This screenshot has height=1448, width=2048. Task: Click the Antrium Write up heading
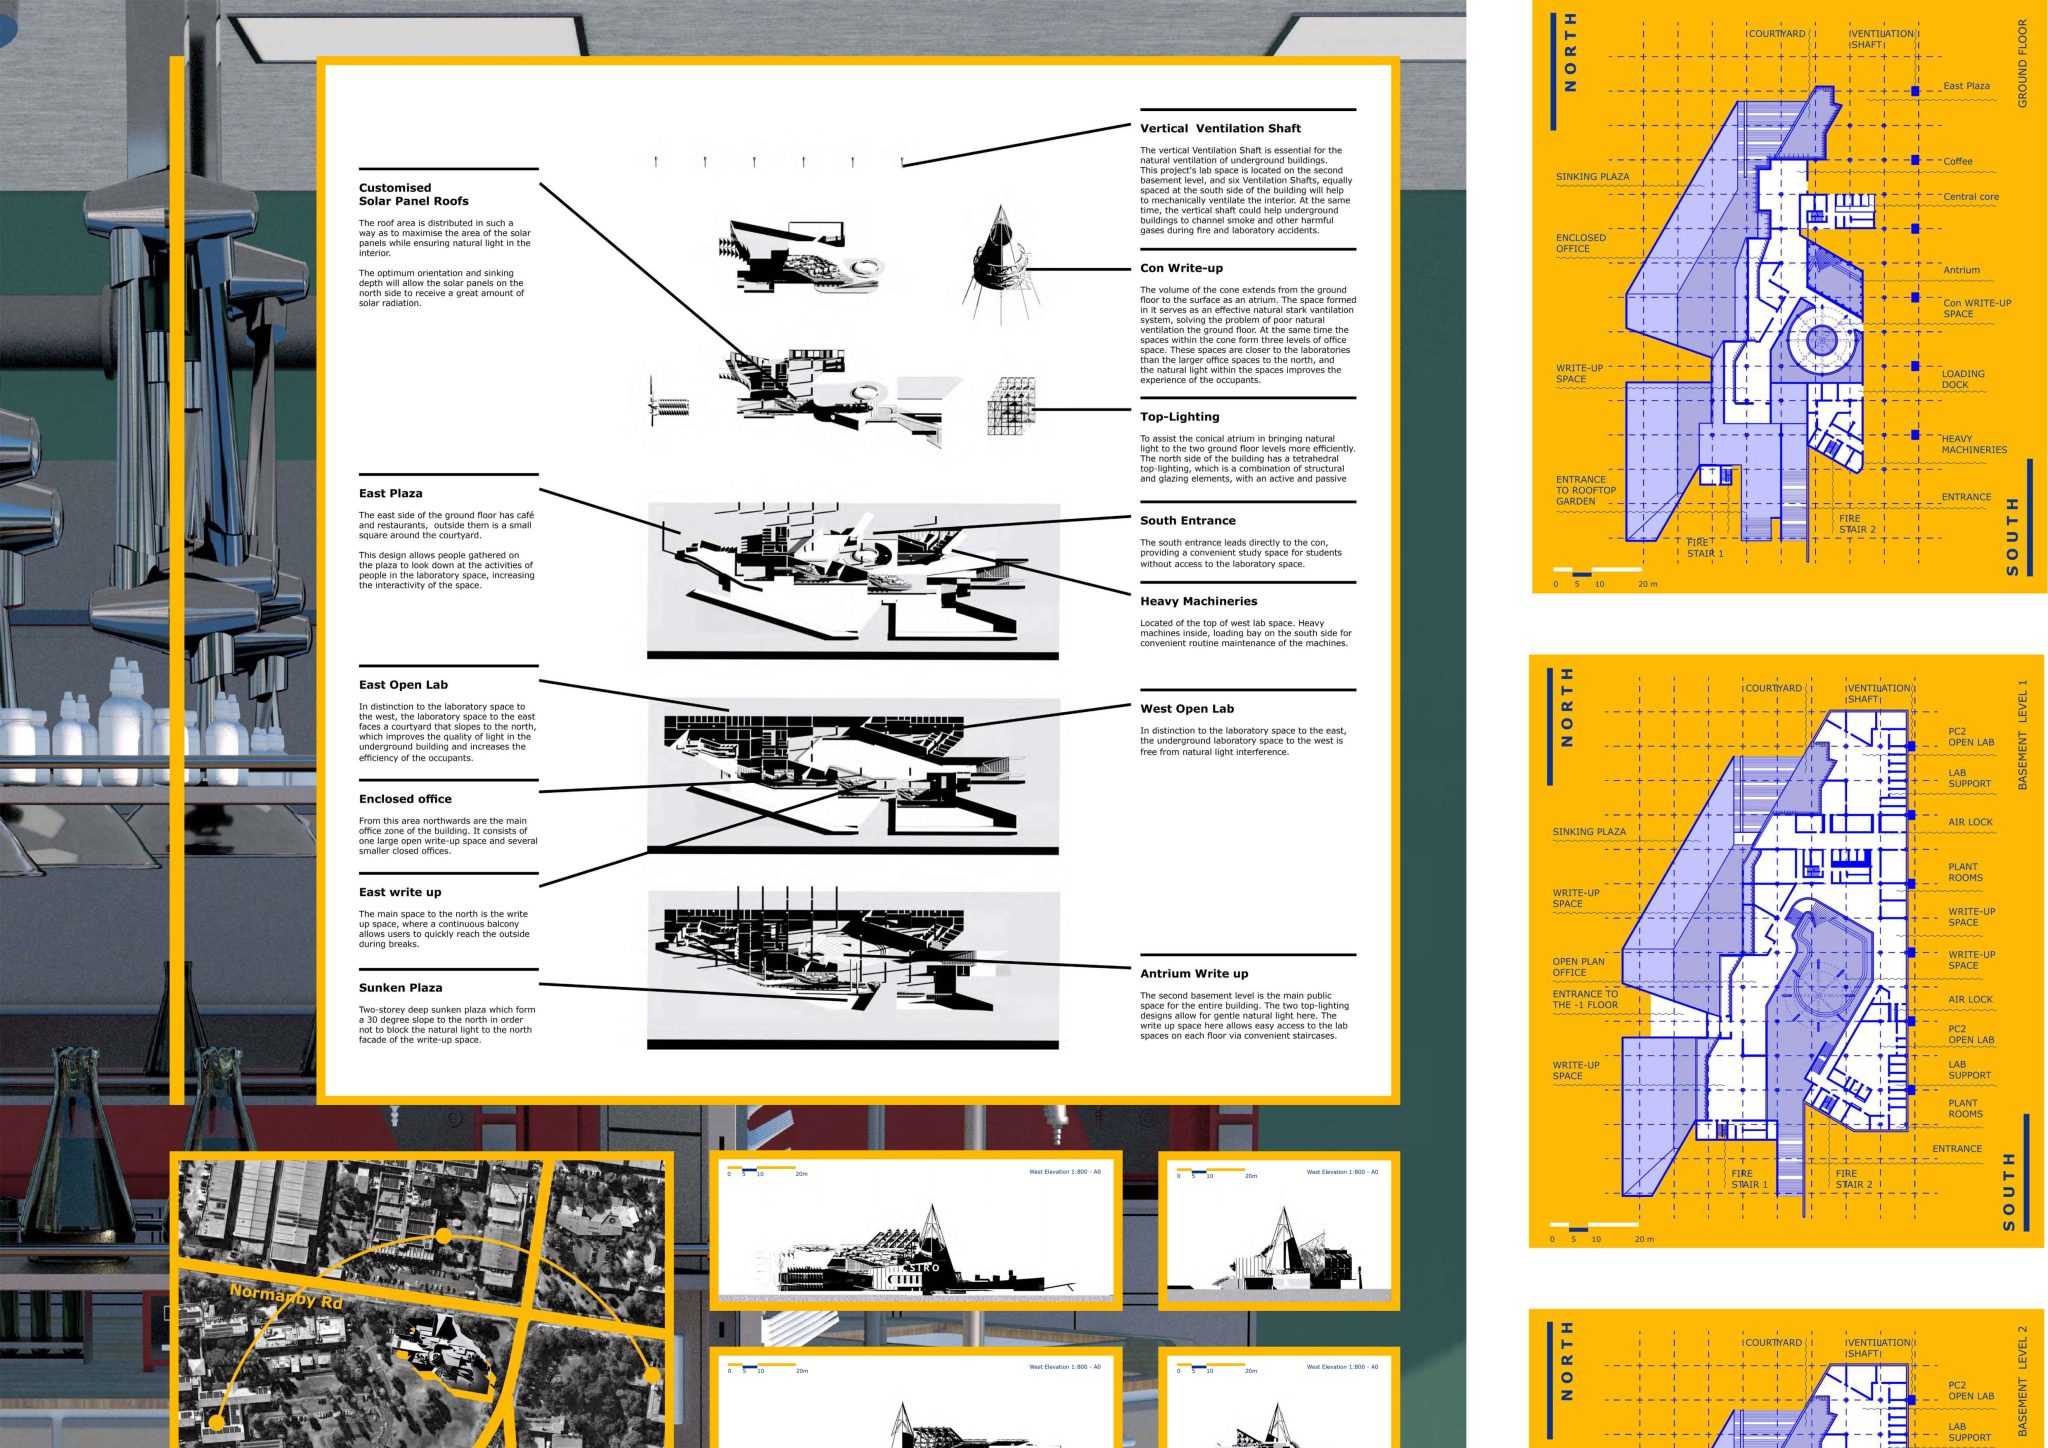click(x=1194, y=973)
